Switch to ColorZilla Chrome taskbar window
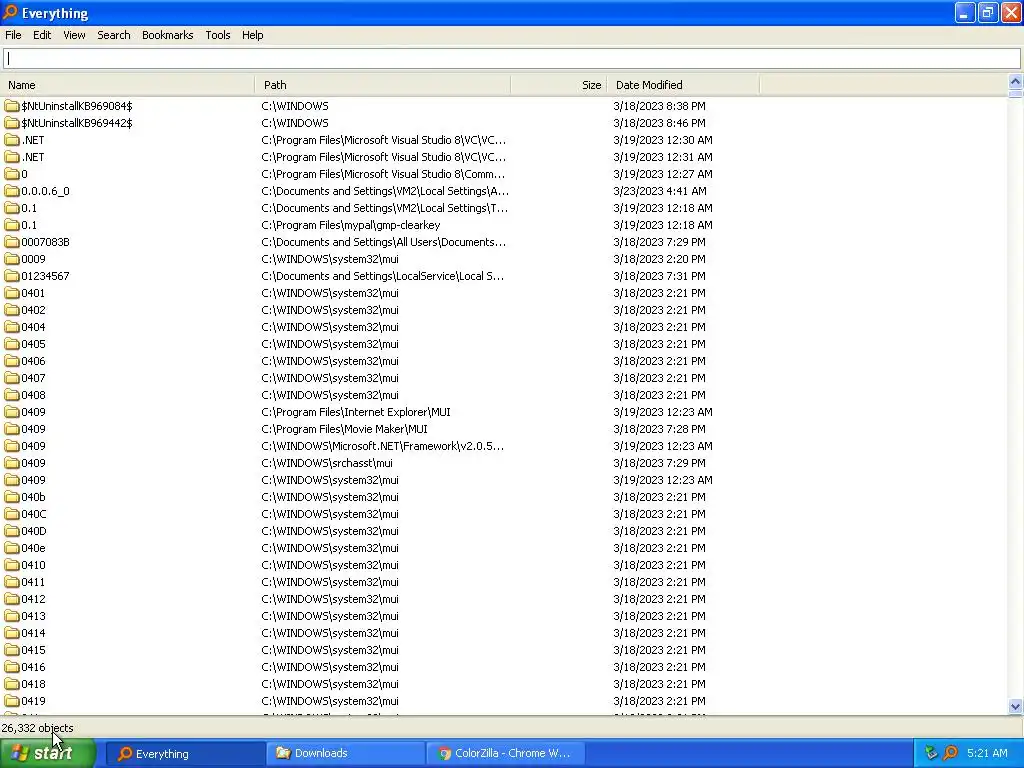1024x768 pixels. (x=505, y=754)
